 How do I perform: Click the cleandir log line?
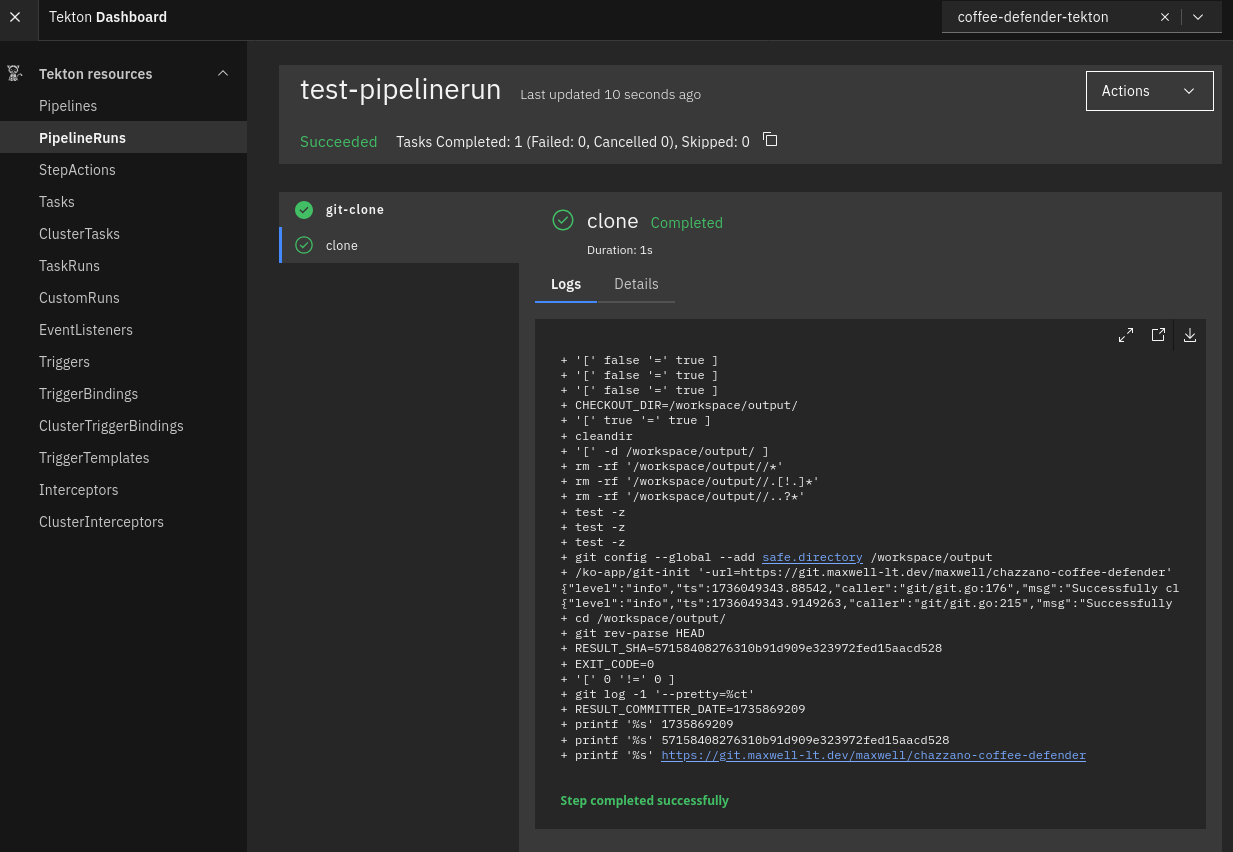click(597, 436)
